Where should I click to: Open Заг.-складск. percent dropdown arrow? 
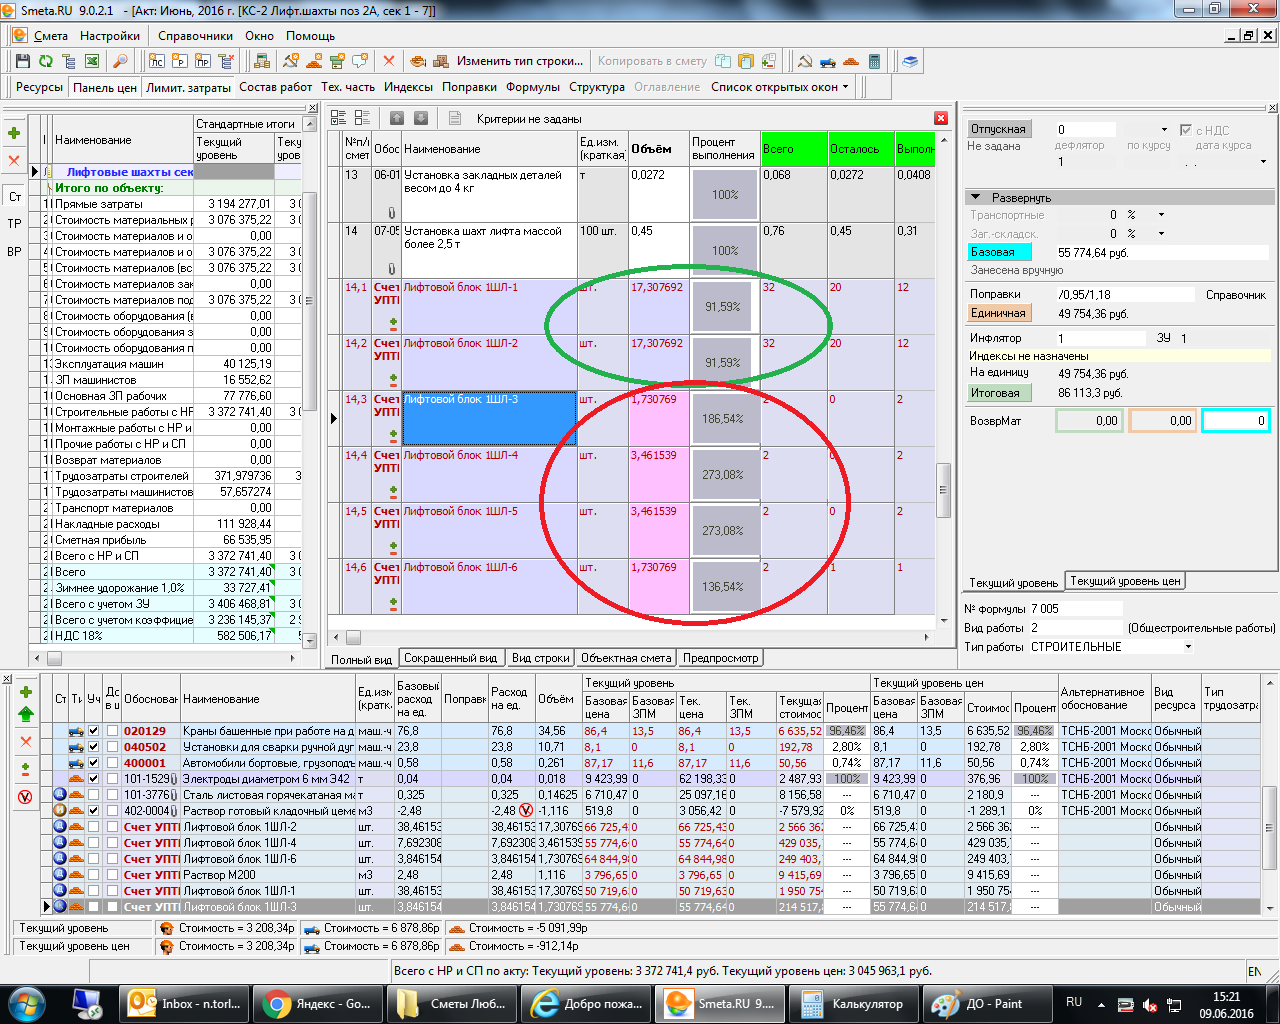(1161, 233)
